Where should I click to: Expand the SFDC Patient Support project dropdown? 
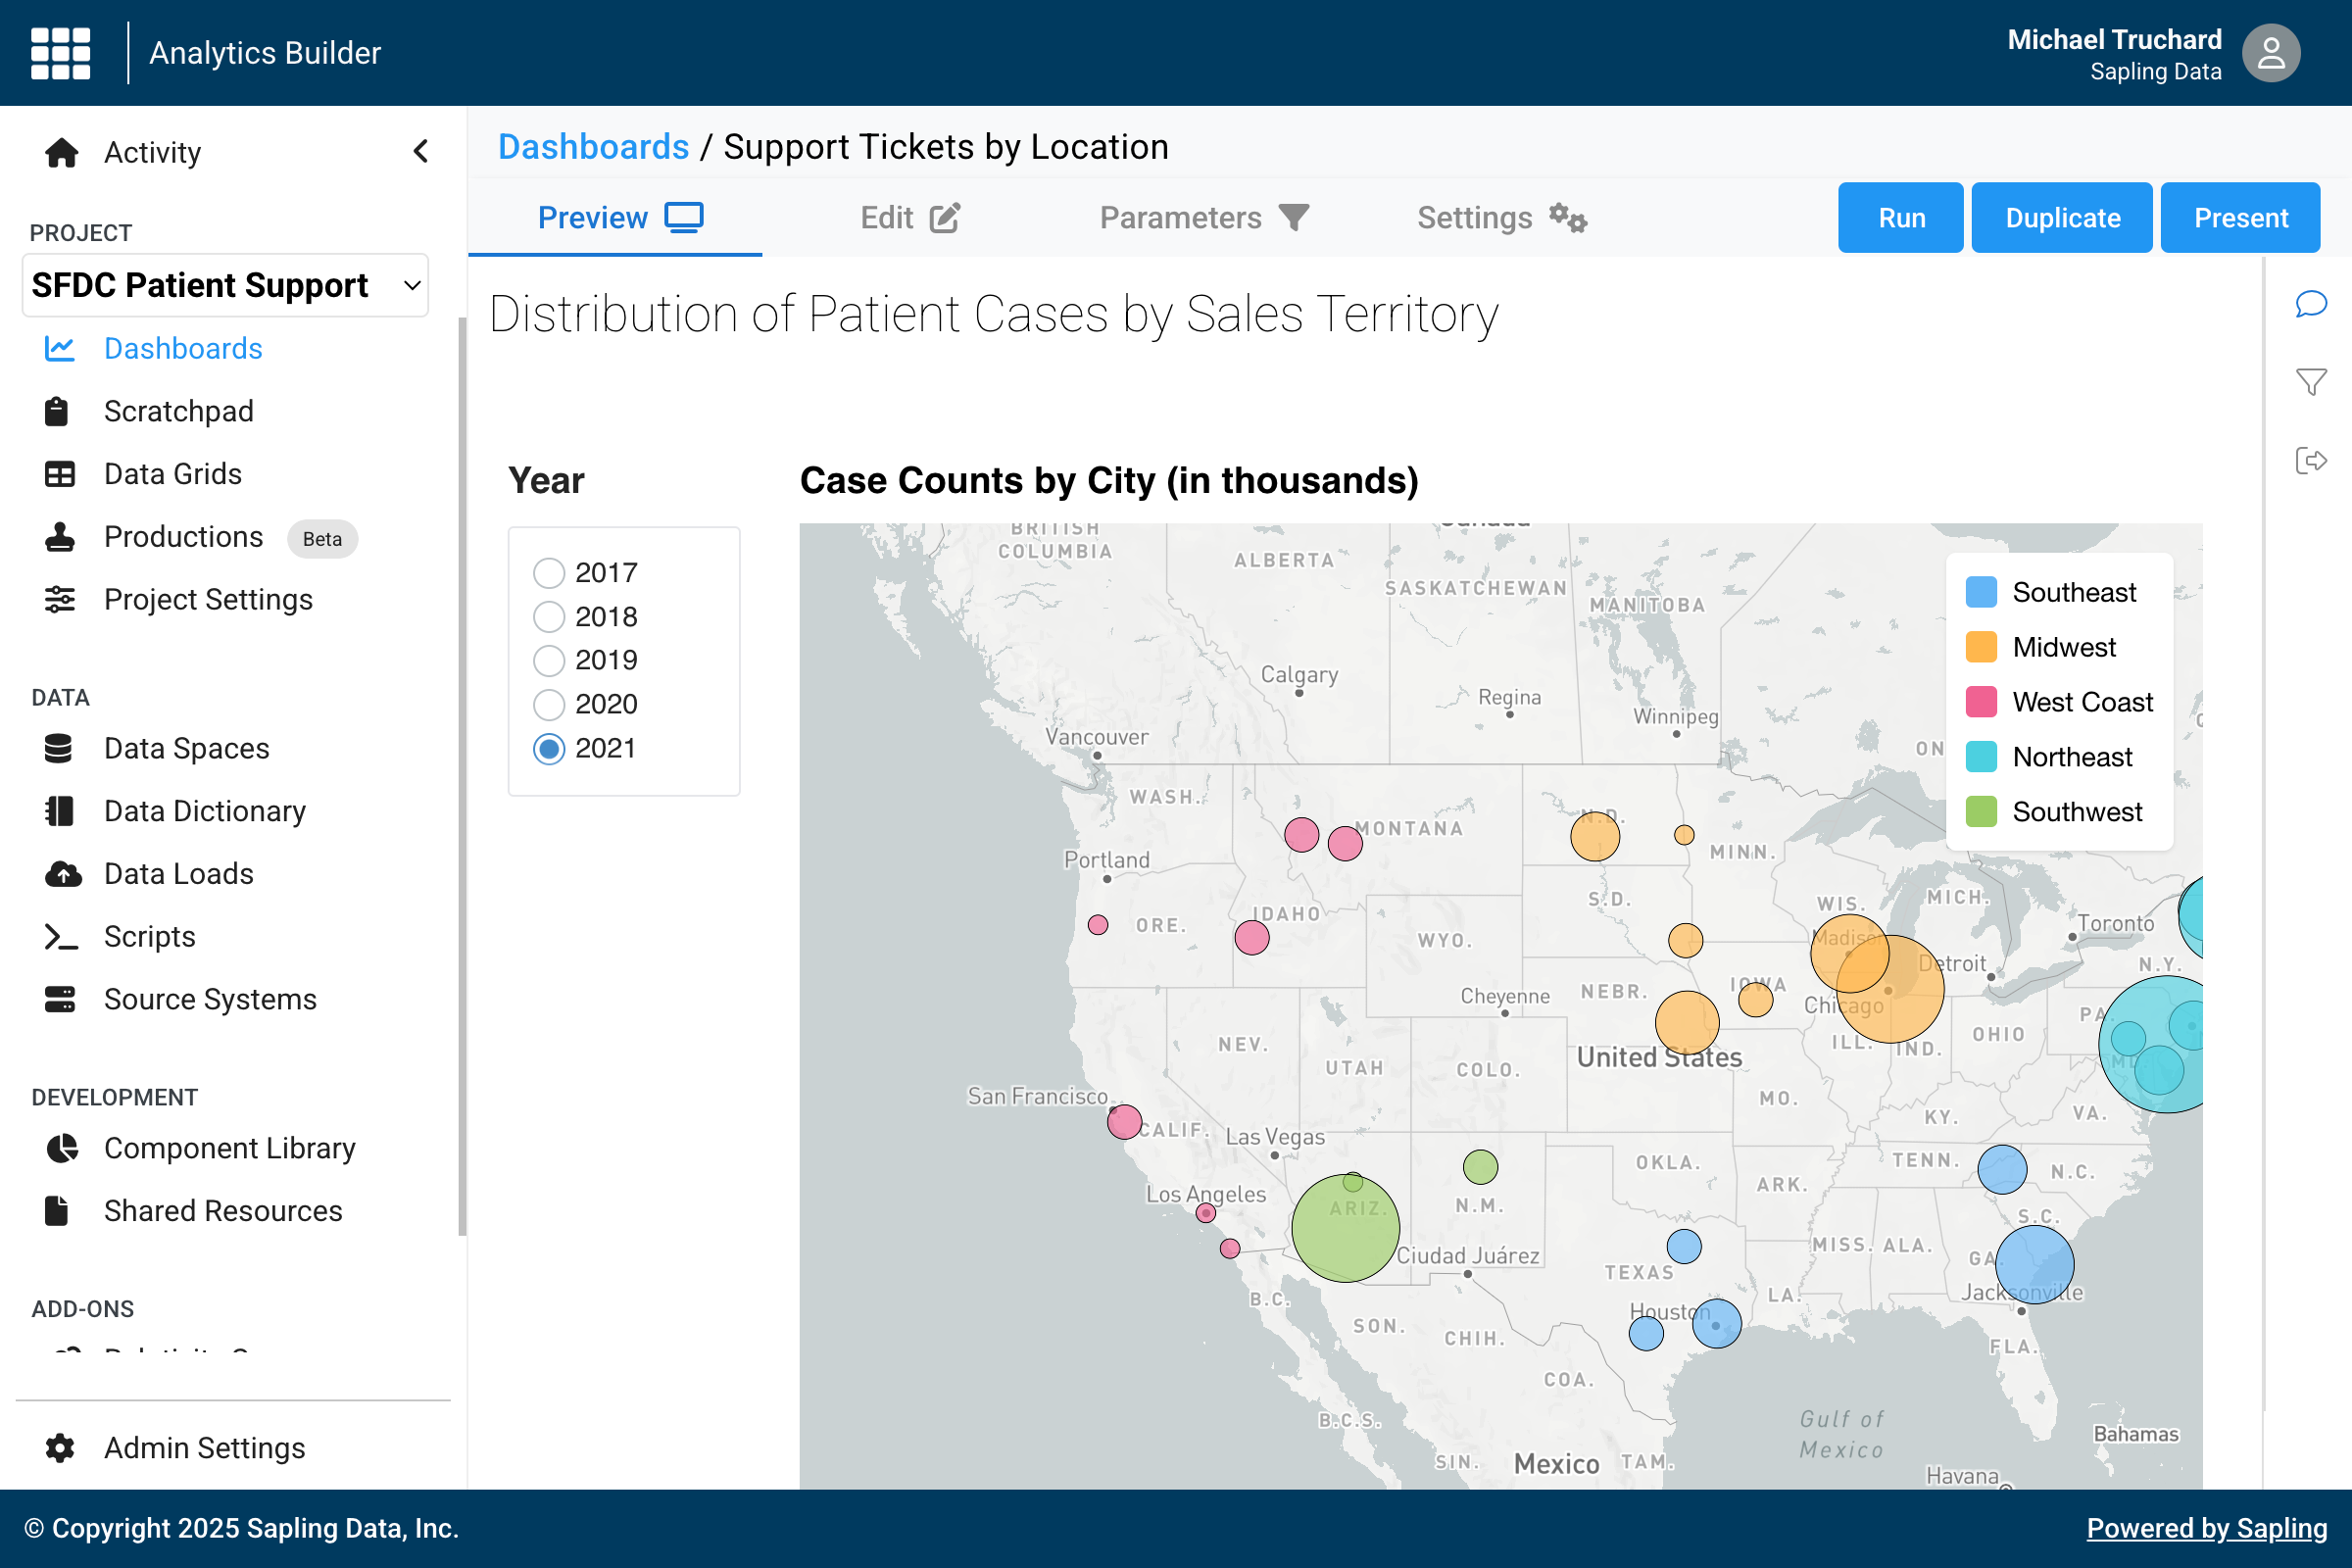click(x=225, y=285)
